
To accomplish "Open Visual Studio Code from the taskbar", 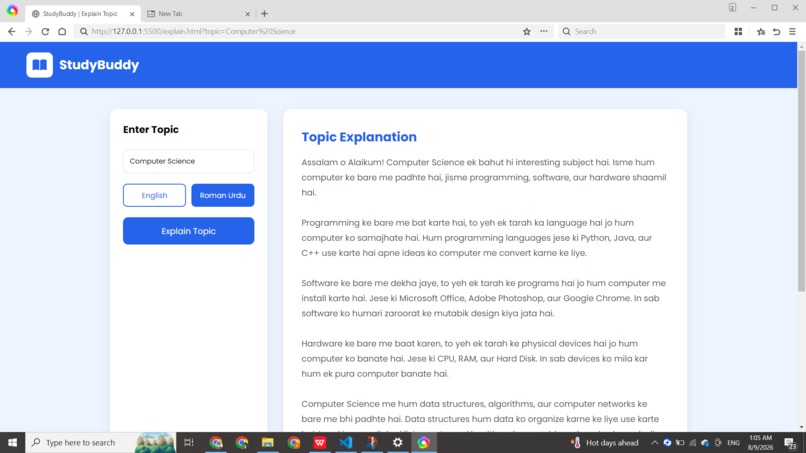I will pos(345,442).
